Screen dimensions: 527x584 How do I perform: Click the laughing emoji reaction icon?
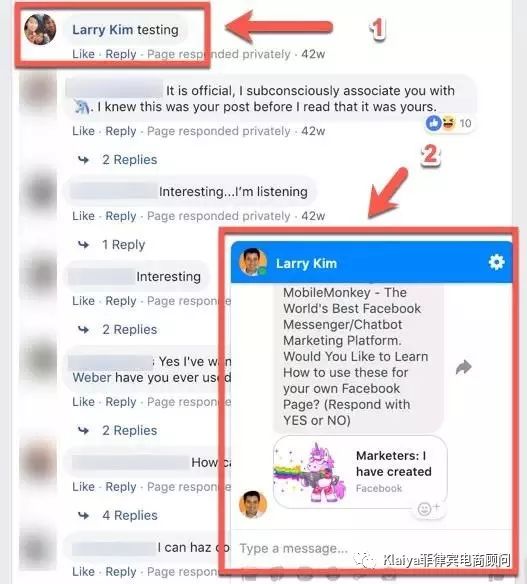[x=448, y=123]
